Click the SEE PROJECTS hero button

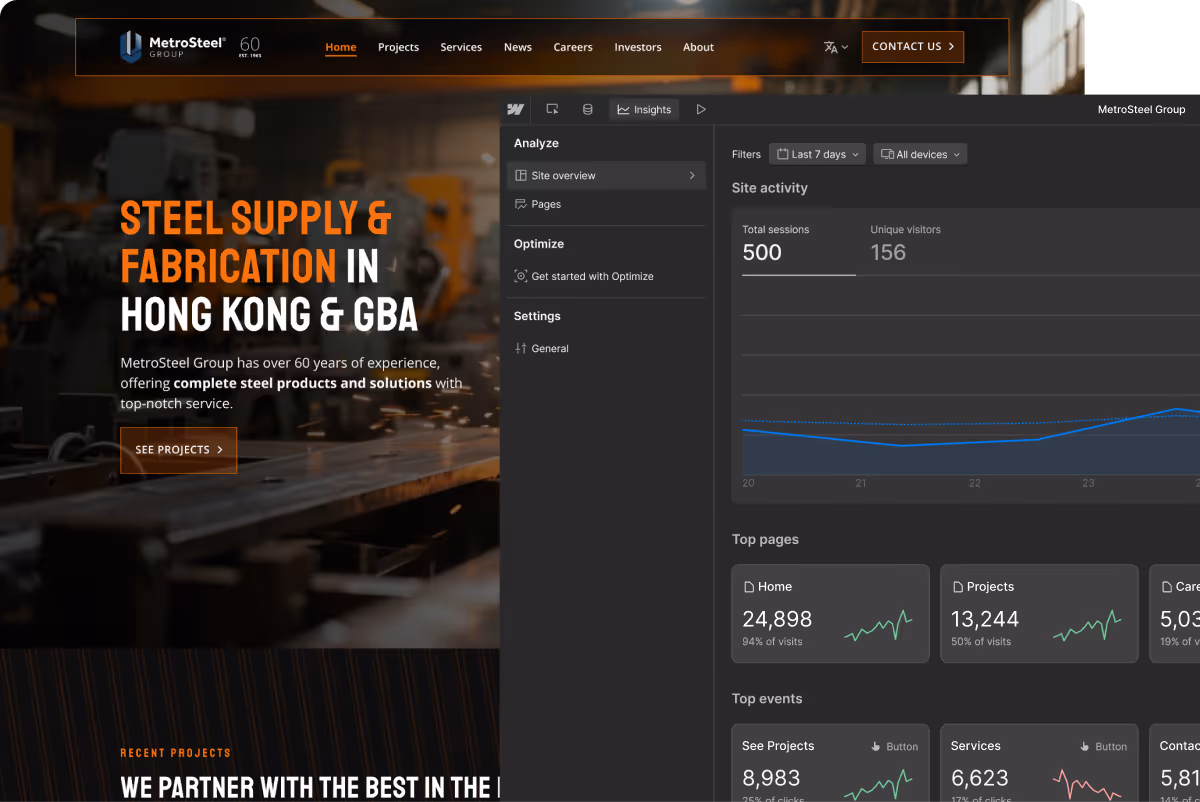(178, 450)
